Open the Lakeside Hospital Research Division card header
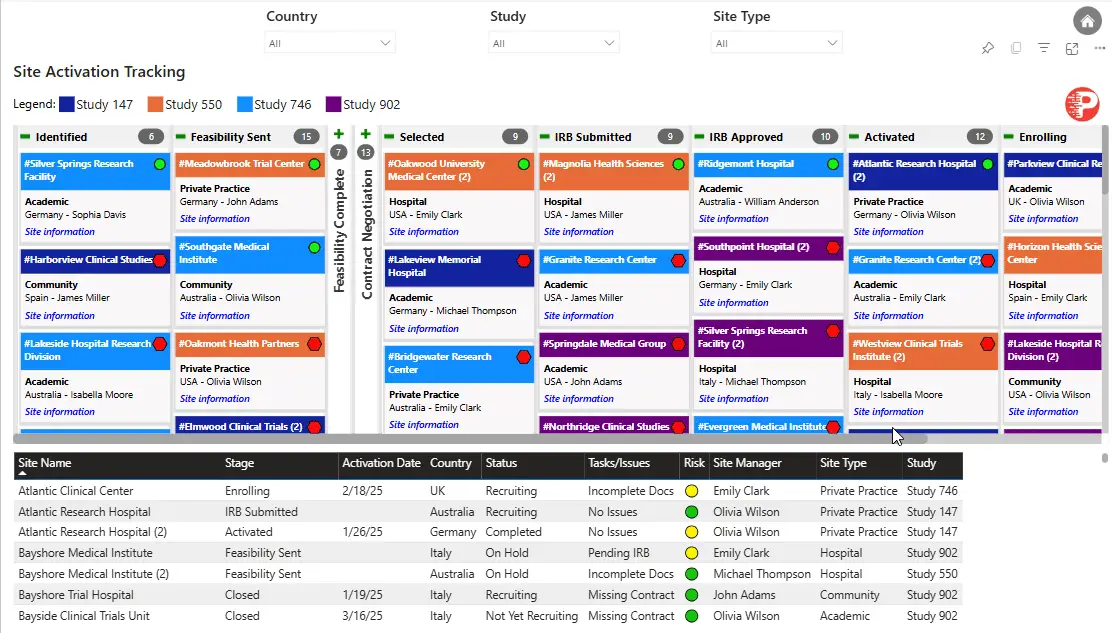Viewport: 1112px width, 633px height. (95, 350)
